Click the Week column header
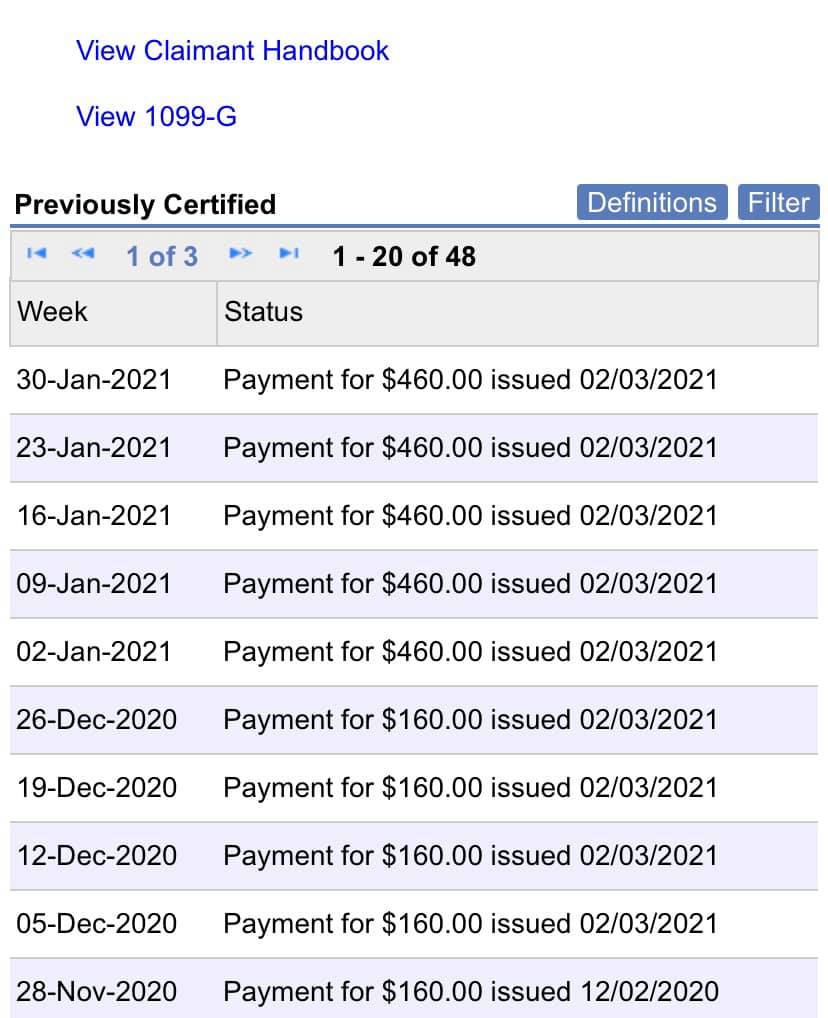 click(114, 312)
